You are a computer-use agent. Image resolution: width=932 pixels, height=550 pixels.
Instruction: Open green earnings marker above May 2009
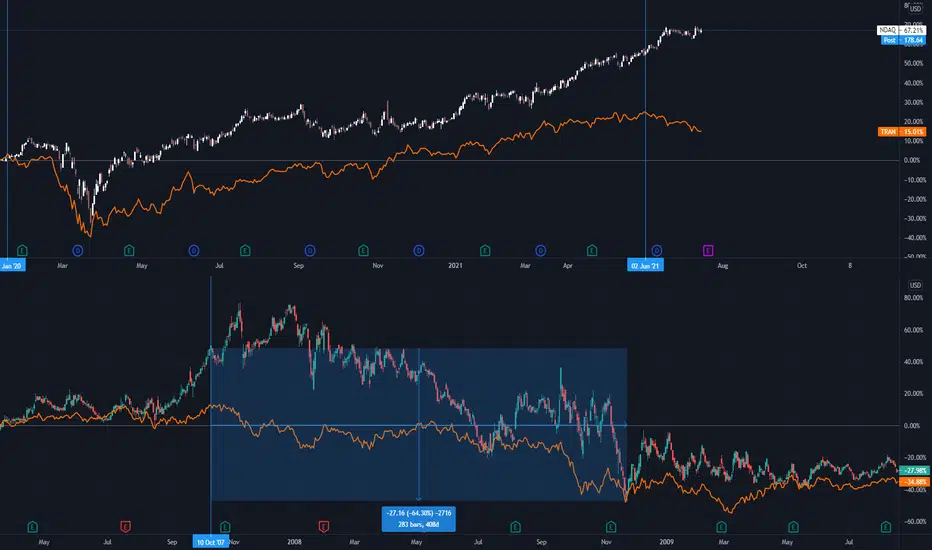(794, 527)
